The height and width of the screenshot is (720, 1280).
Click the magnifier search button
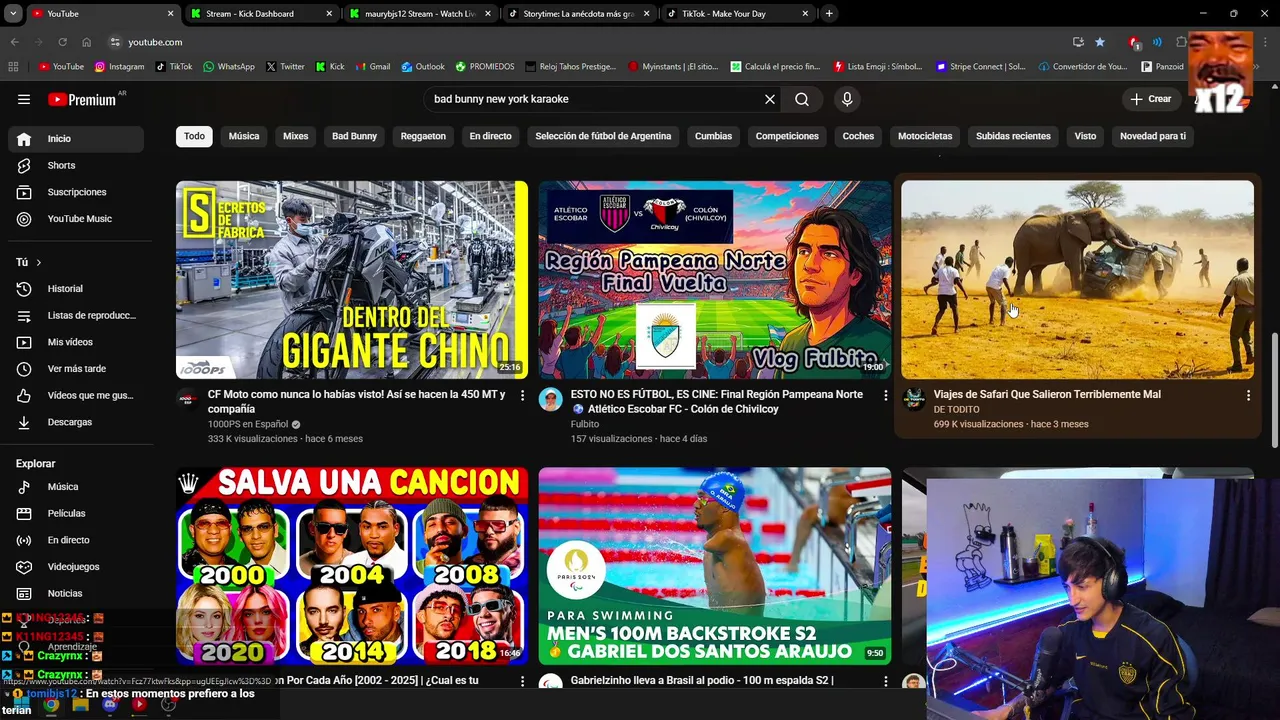(x=802, y=99)
